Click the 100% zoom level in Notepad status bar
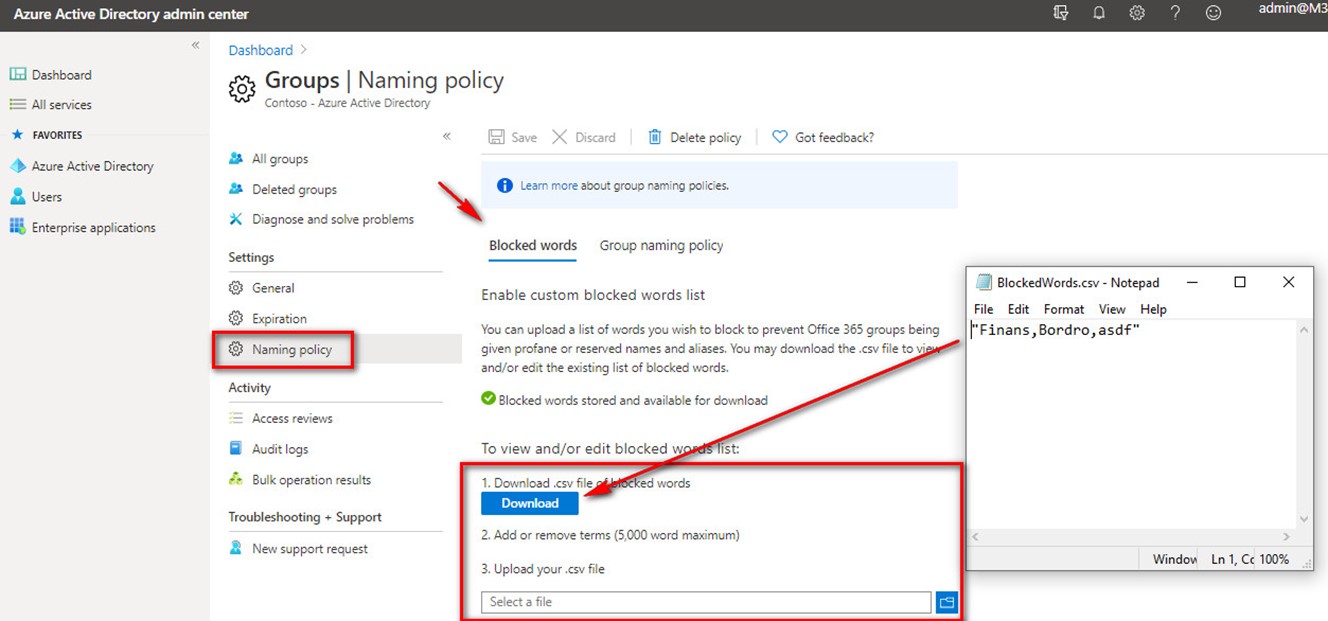The width and height of the screenshot is (1328, 621). [1274, 559]
